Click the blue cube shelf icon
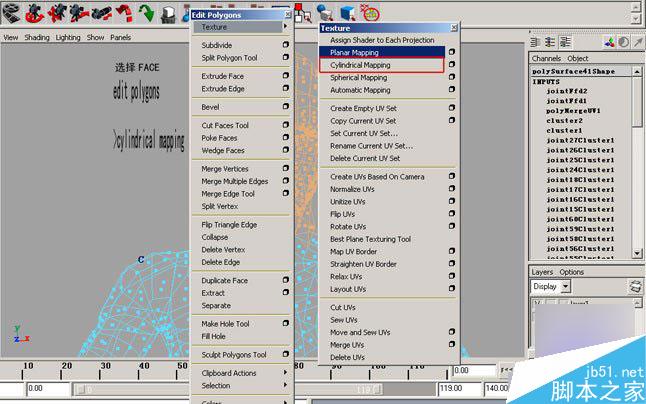The width and height of the screenshot is (646, 404). pyautogui.click(x=347, y=12)
